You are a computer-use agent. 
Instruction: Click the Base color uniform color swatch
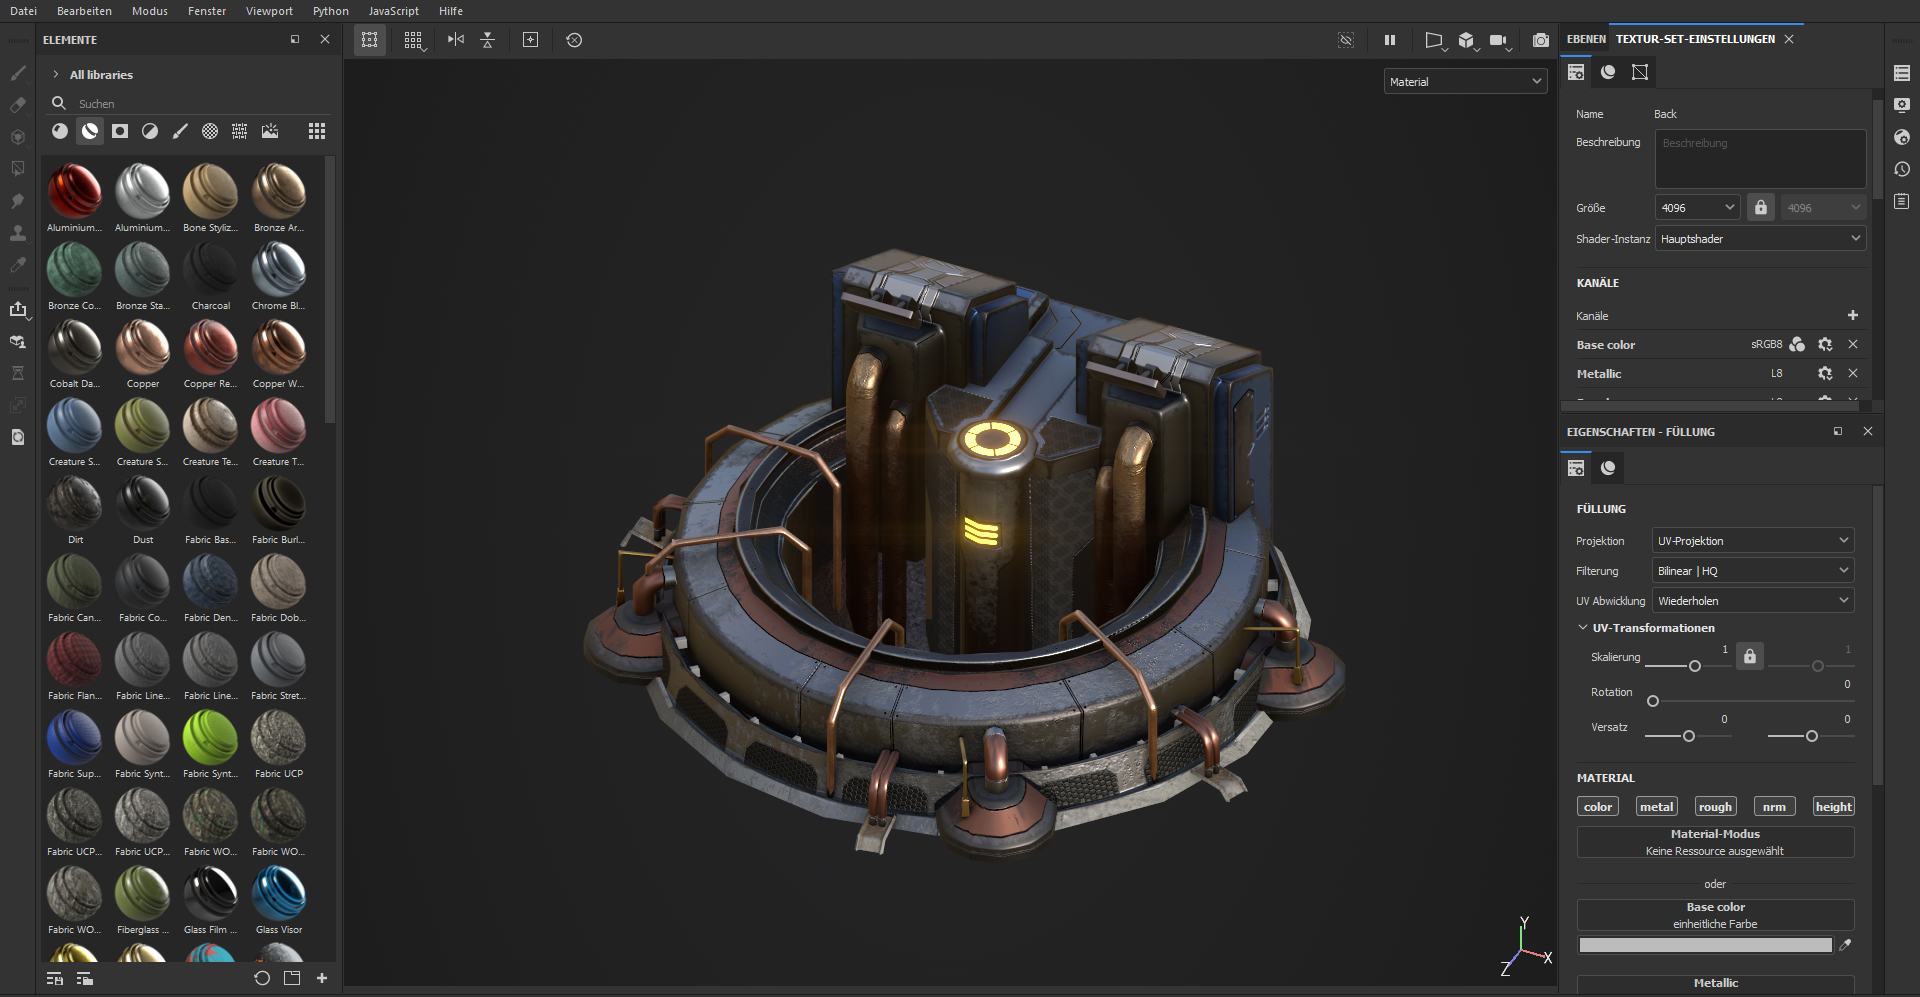1705,945
